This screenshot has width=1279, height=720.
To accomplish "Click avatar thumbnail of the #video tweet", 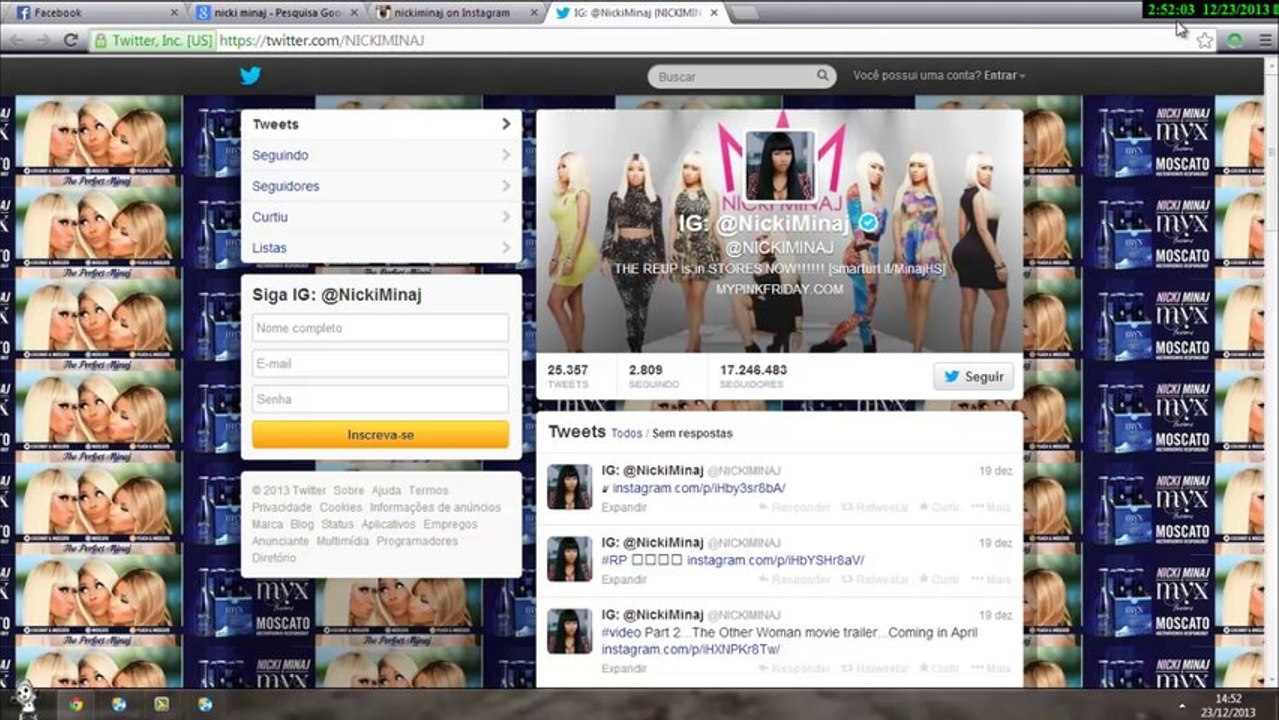I will point(569,631).
